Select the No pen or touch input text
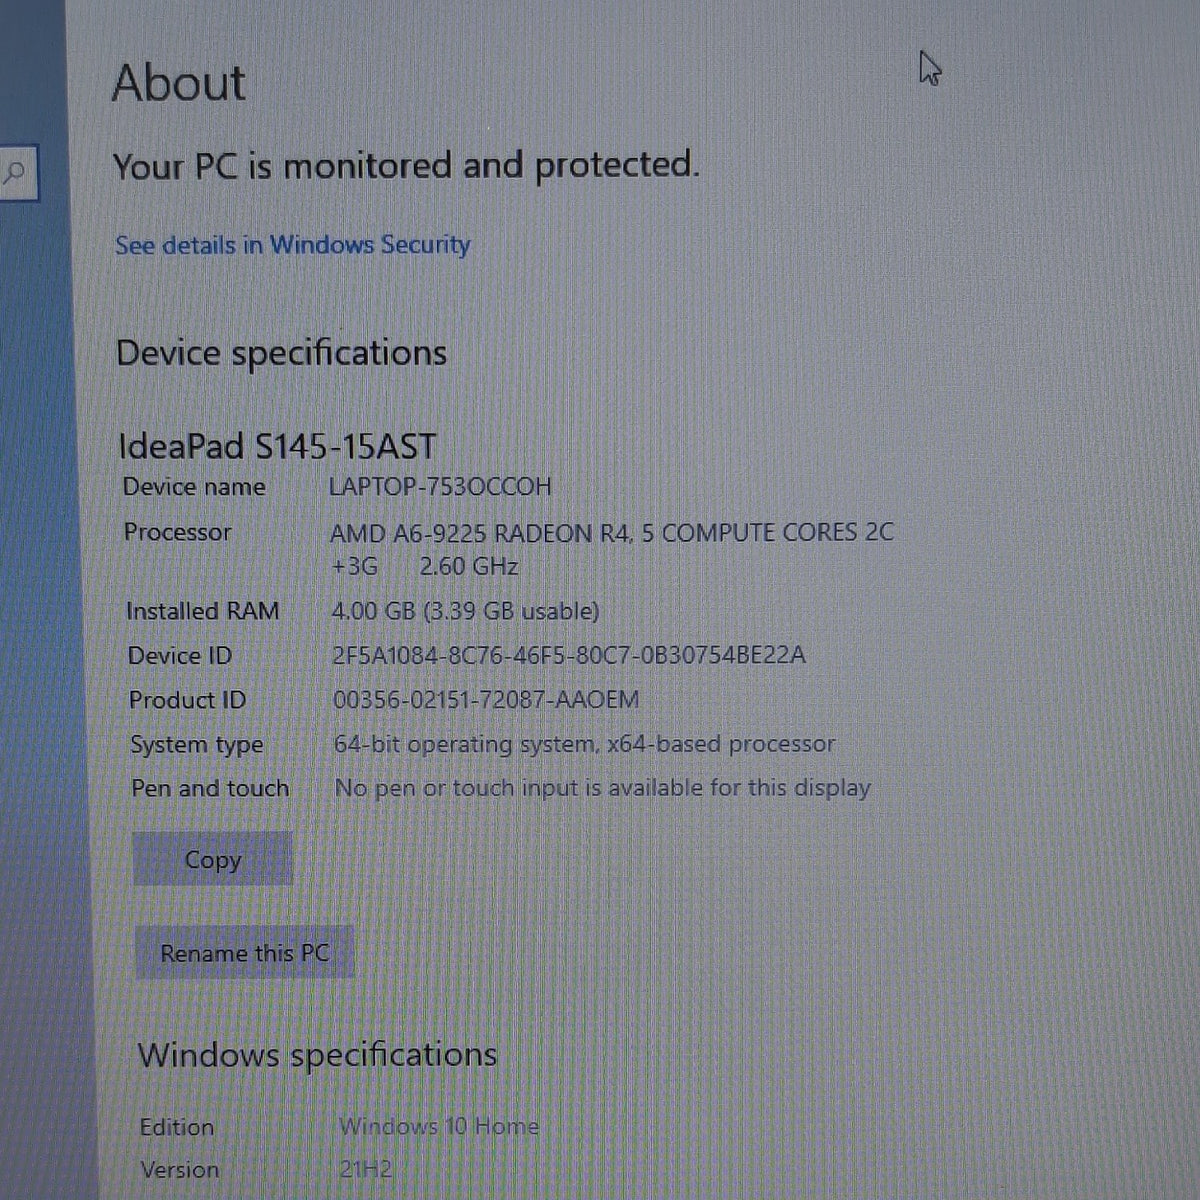 click(x=602, y=788)
